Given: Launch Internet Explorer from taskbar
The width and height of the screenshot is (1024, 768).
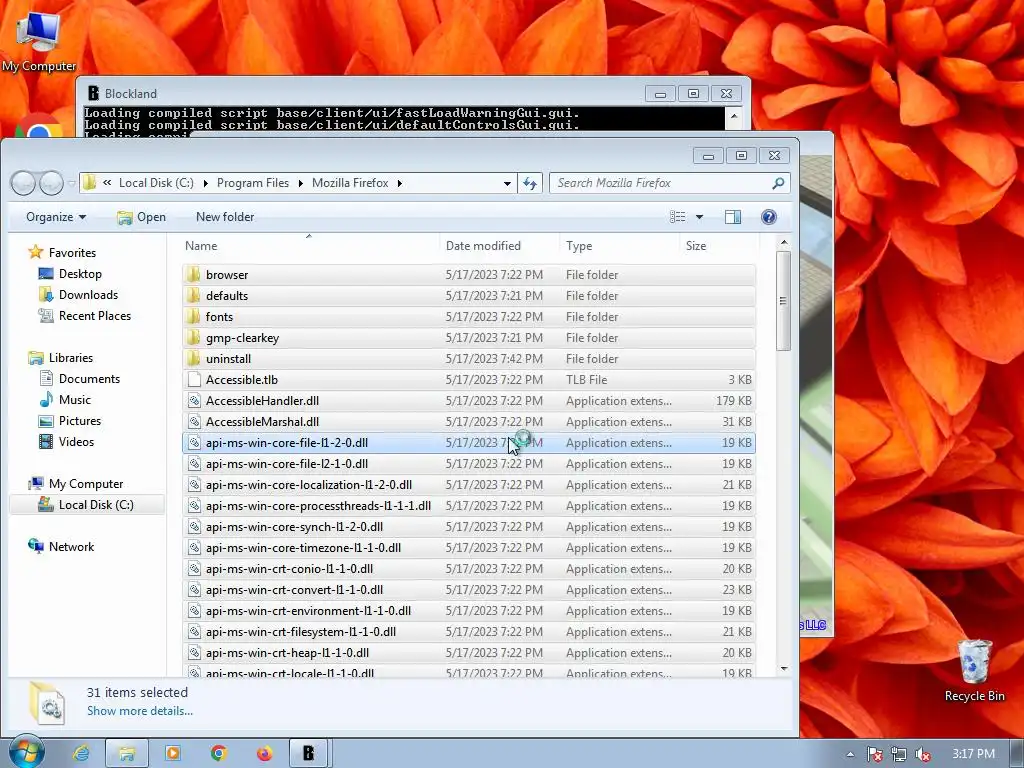Looking at the screenshot, I should [x=81, y=753].
